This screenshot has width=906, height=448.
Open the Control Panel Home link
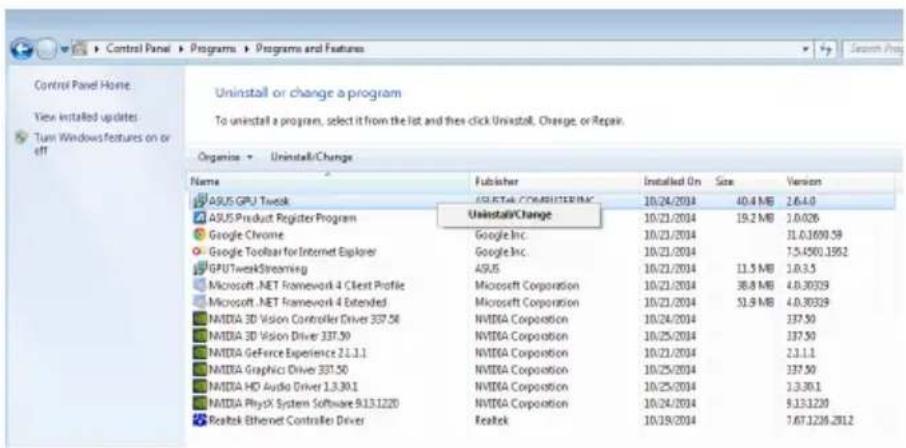82,86
